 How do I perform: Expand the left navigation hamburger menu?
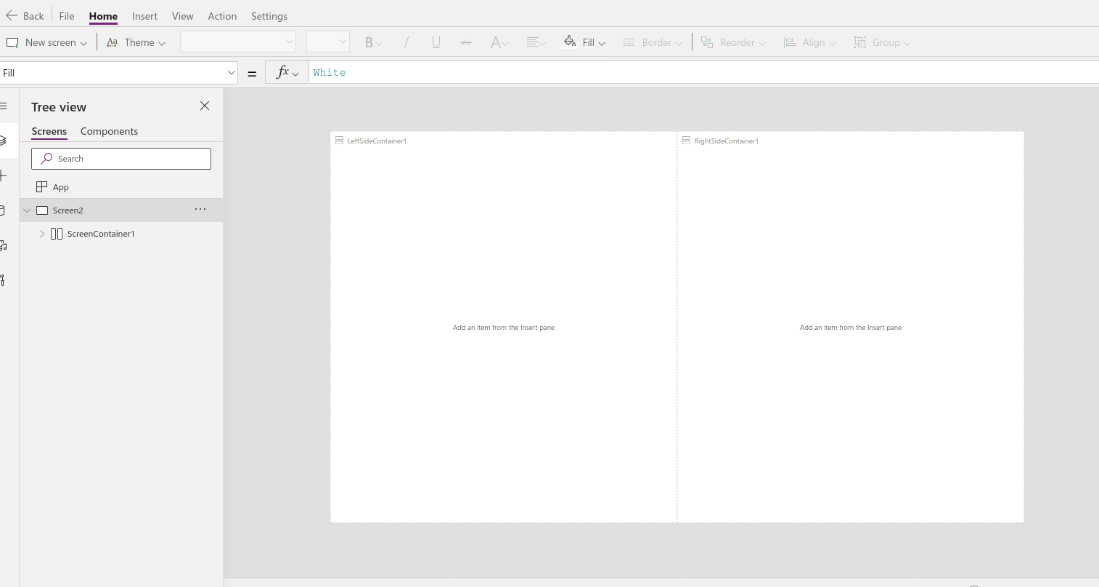tap(4, 106)
